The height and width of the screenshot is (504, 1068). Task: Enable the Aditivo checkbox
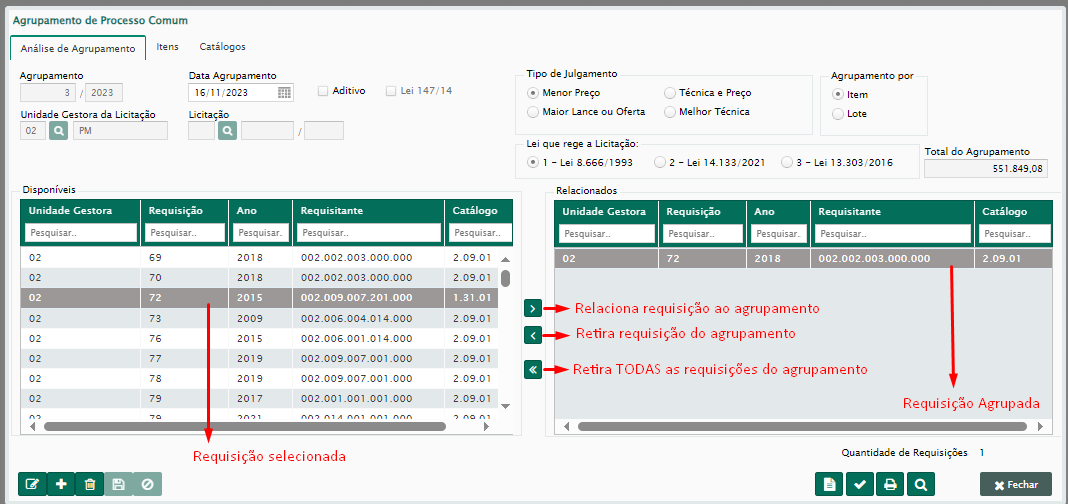point(323,91)
